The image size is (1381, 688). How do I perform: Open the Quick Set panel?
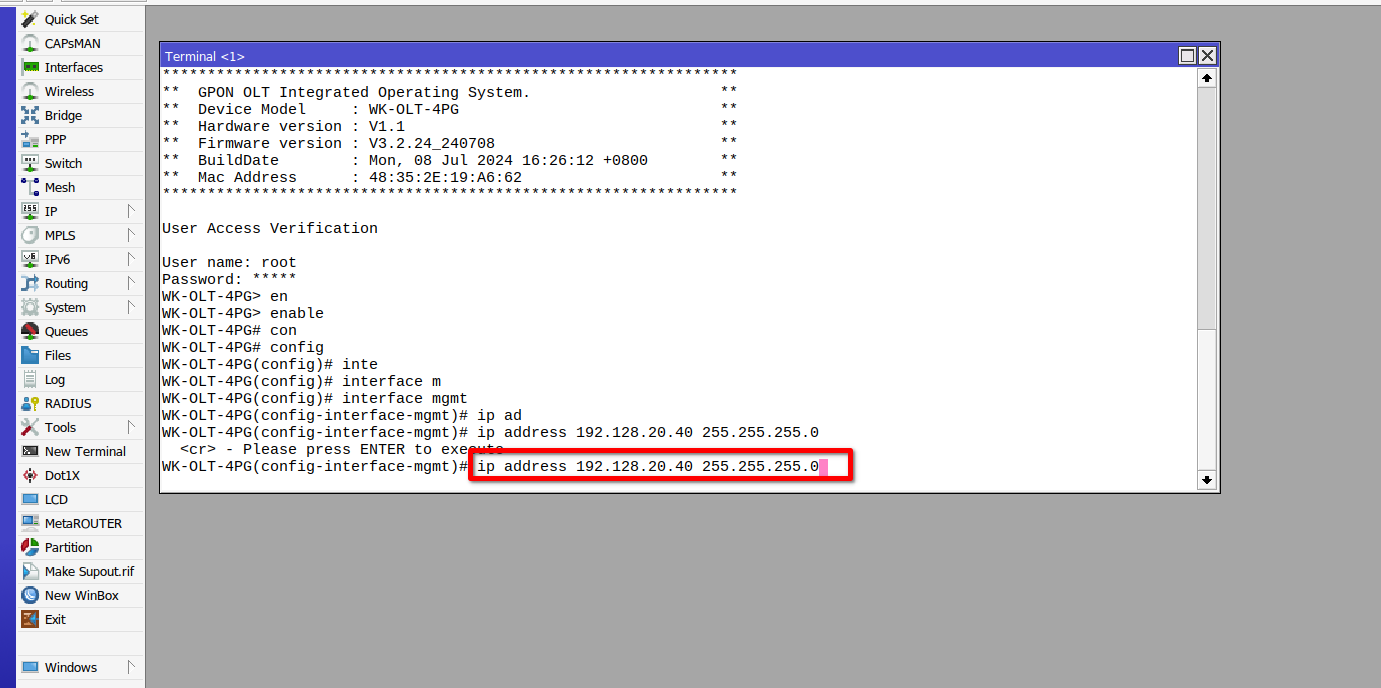tap(70, 18)
